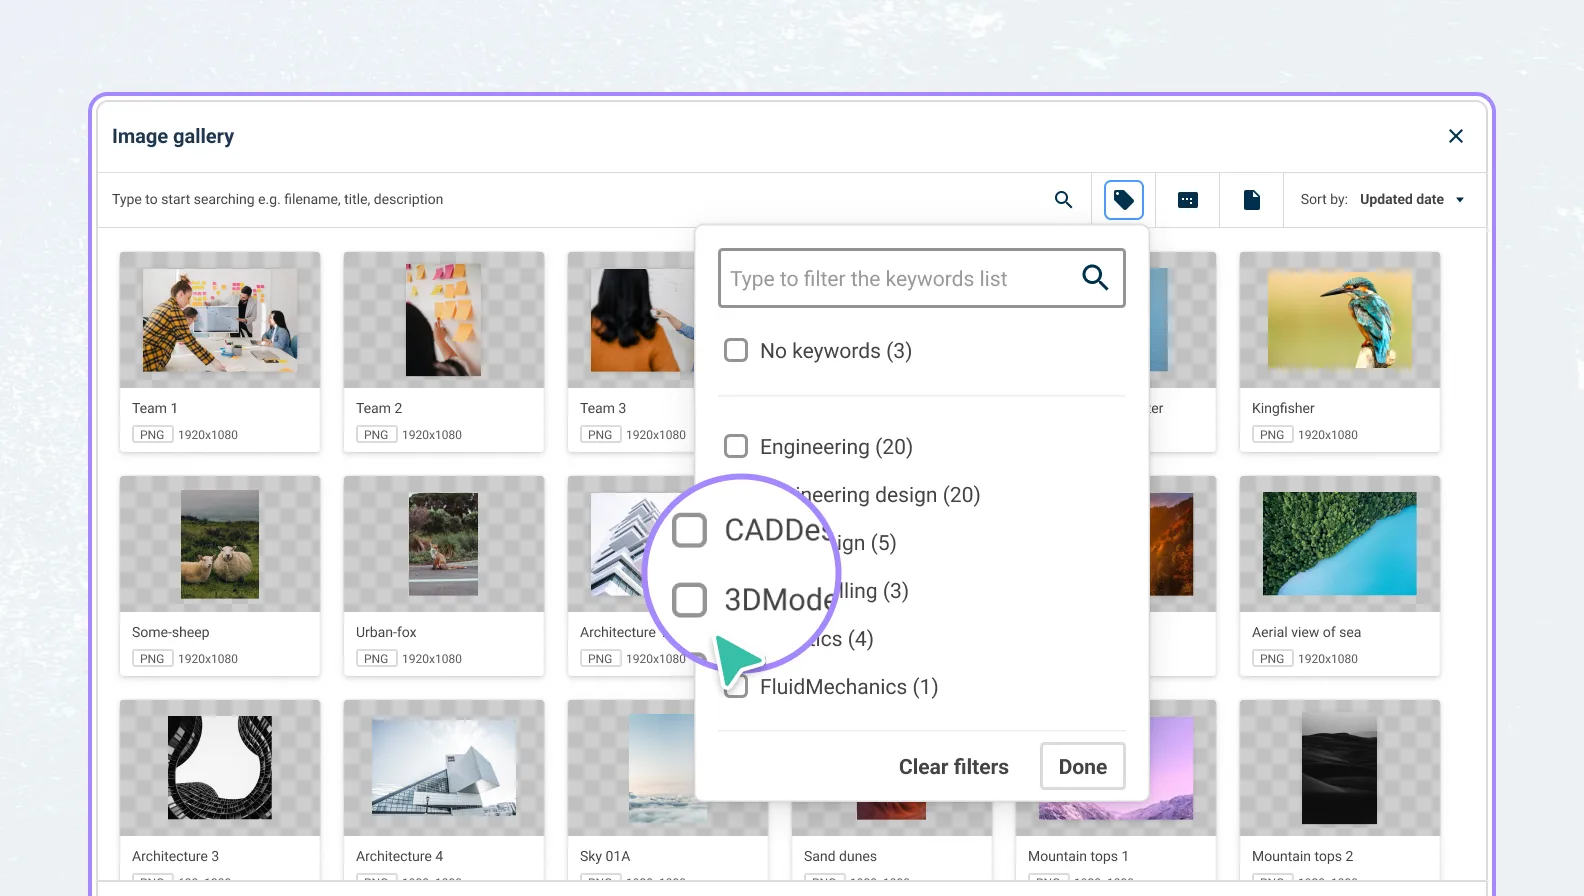Select the Sky 01A thumbnail
Screen dimensions: 1584x896
(x=631, y=768)
